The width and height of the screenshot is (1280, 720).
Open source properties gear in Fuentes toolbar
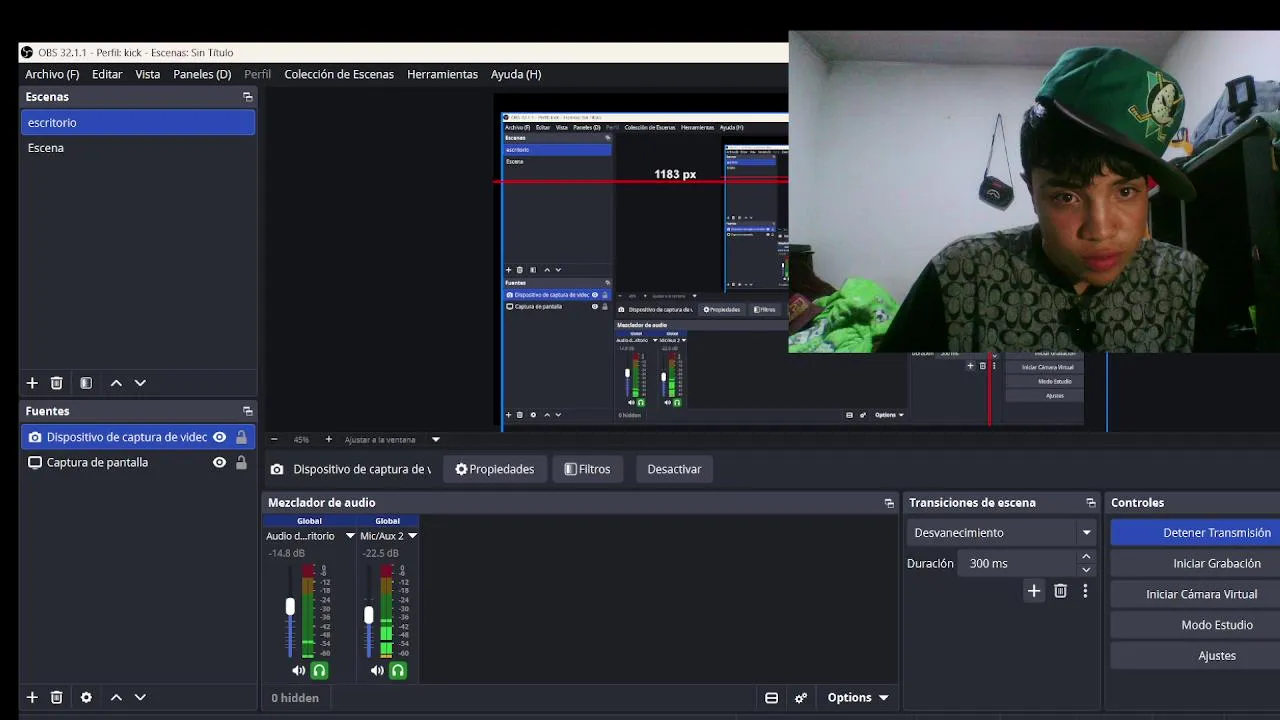[86, 697]
